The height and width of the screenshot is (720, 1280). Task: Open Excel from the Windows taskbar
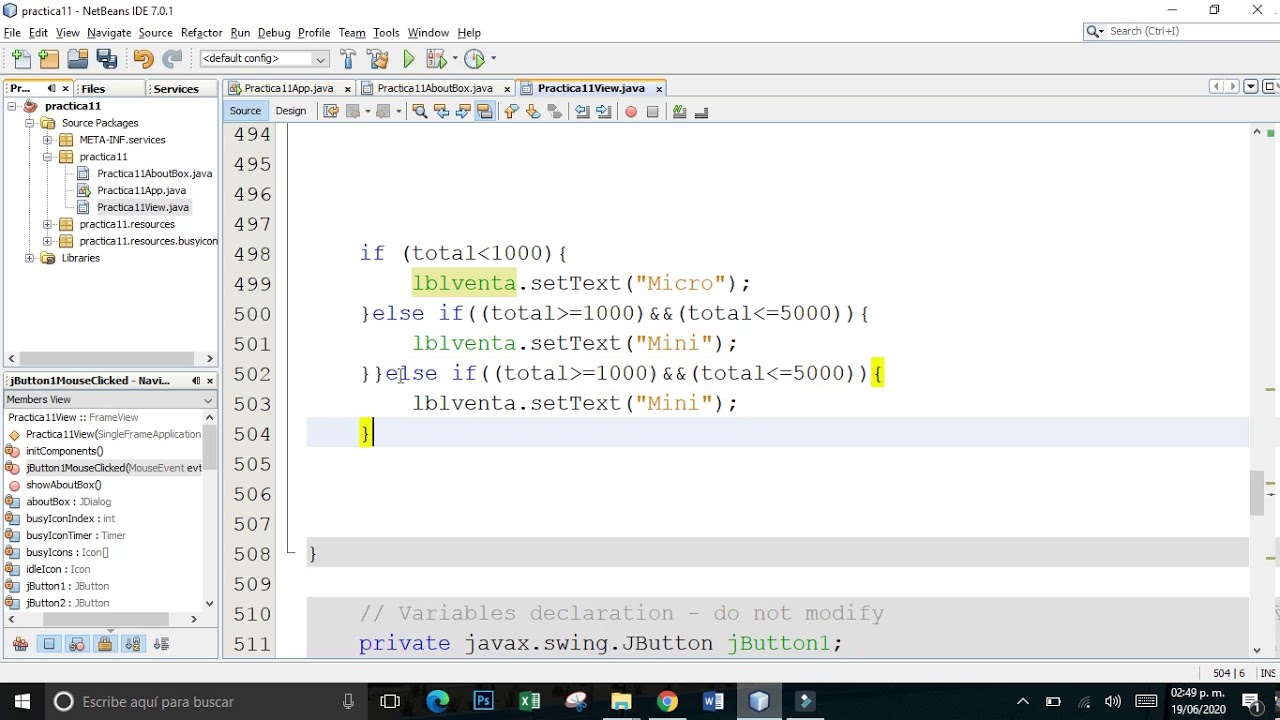tap(530, 701)
